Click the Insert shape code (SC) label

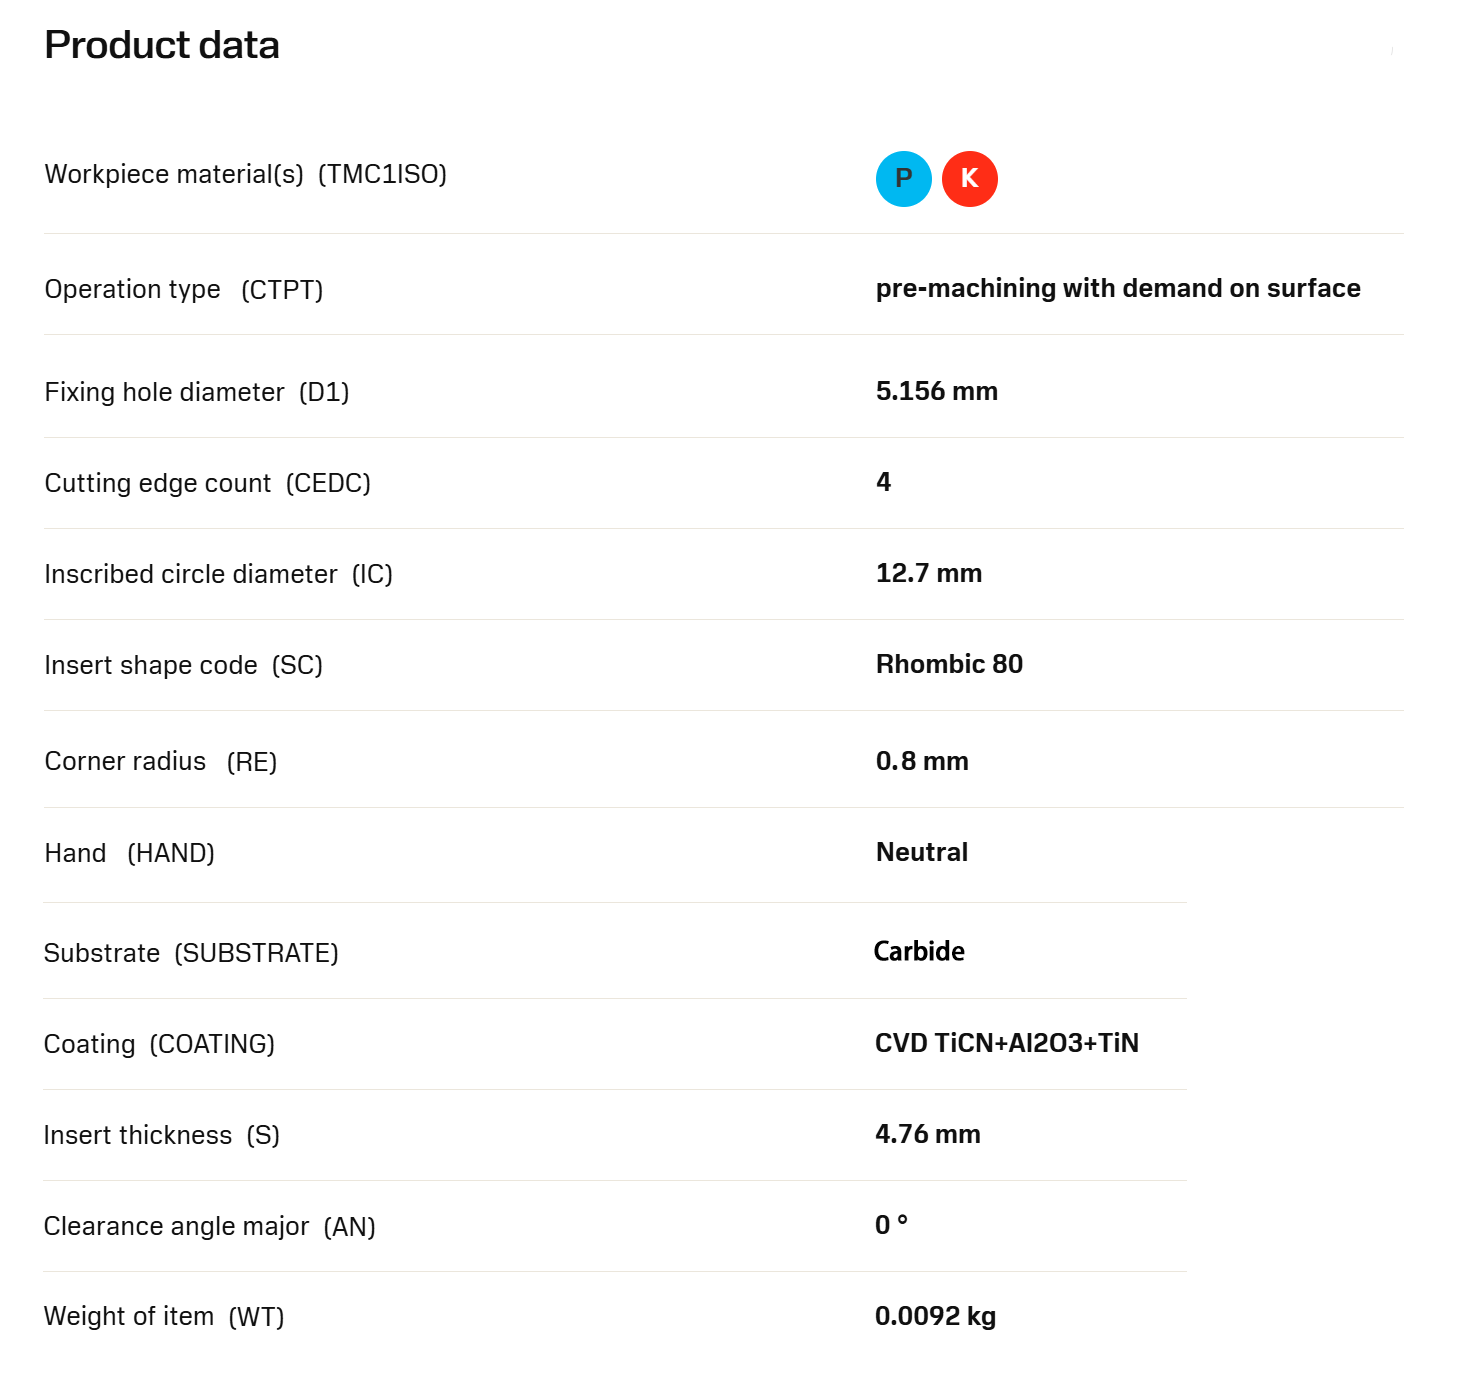tap(183, 665)
